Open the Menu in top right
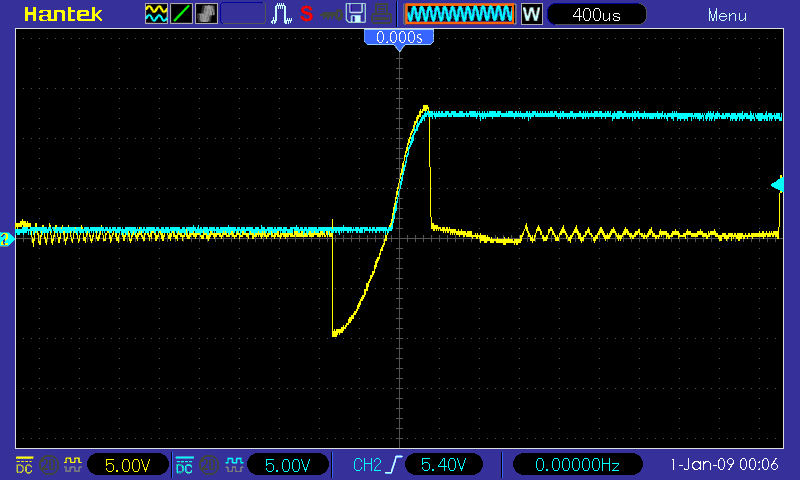 click(x=727, y=15)
